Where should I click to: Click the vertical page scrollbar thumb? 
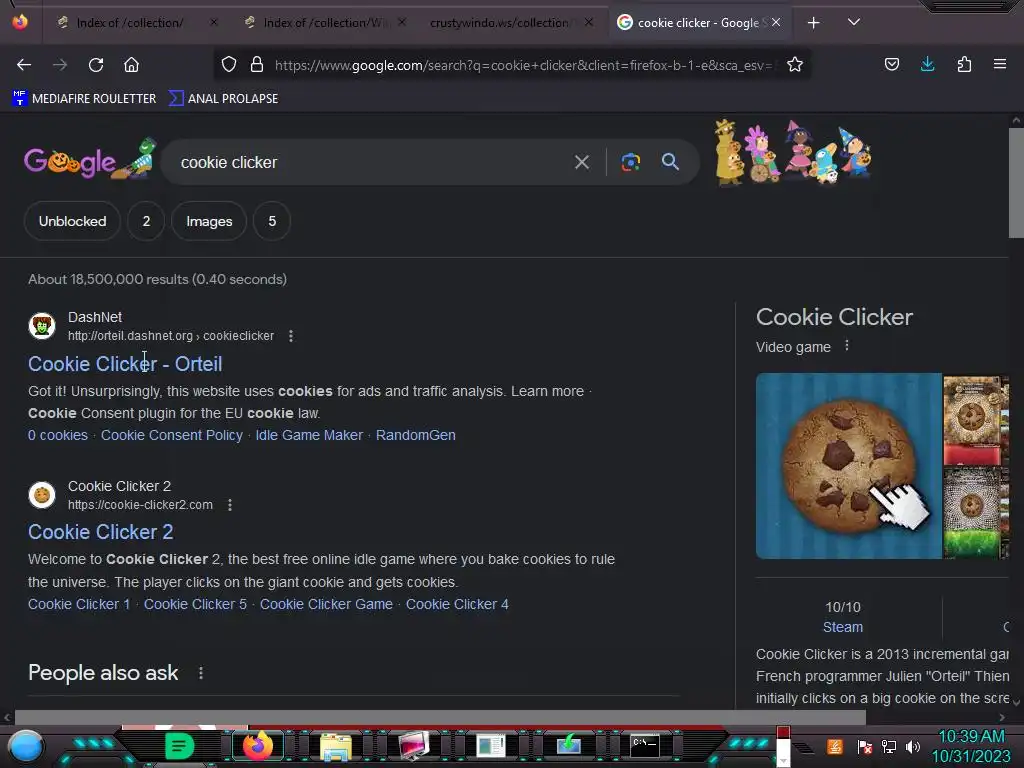click(x=1016, y=184)
